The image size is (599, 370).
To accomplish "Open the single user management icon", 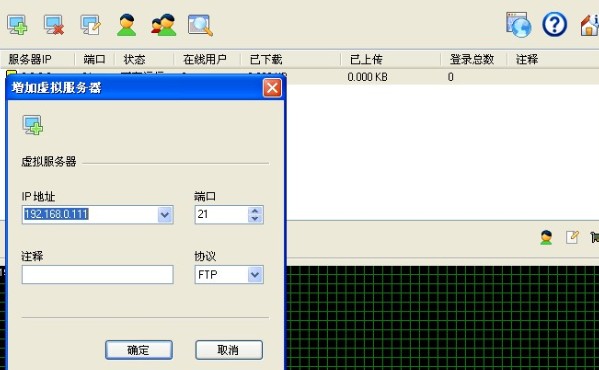I will (x=126, y=25).
